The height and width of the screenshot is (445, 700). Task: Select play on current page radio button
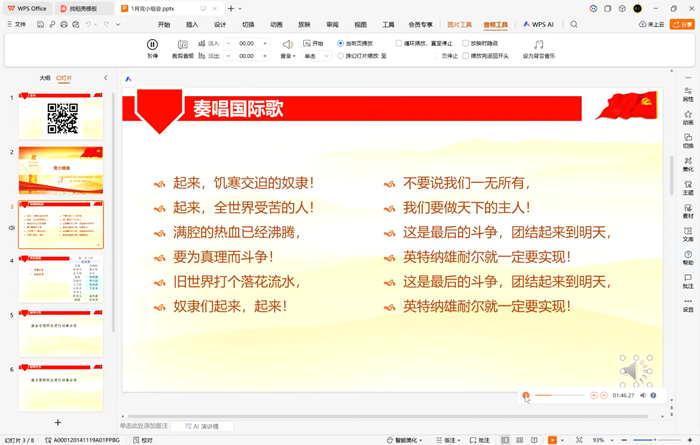tap(341, 44)
